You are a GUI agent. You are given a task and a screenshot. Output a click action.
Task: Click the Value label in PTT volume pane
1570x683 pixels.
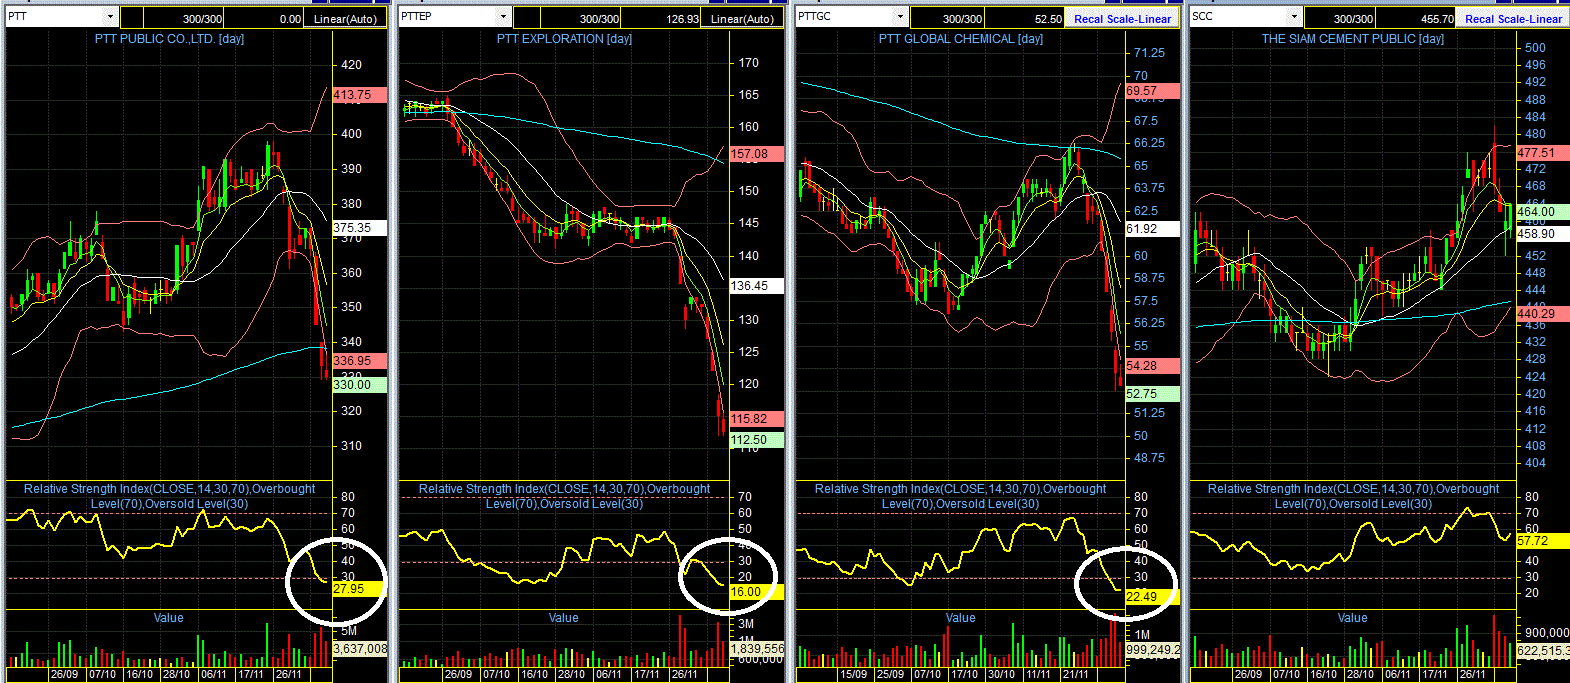(x=169, y=618)
